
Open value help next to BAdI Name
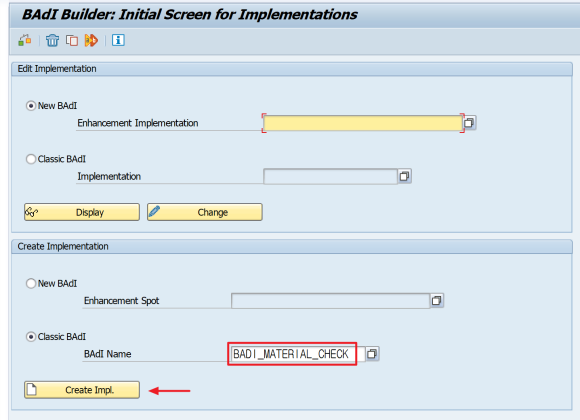[x=372, y=354]
